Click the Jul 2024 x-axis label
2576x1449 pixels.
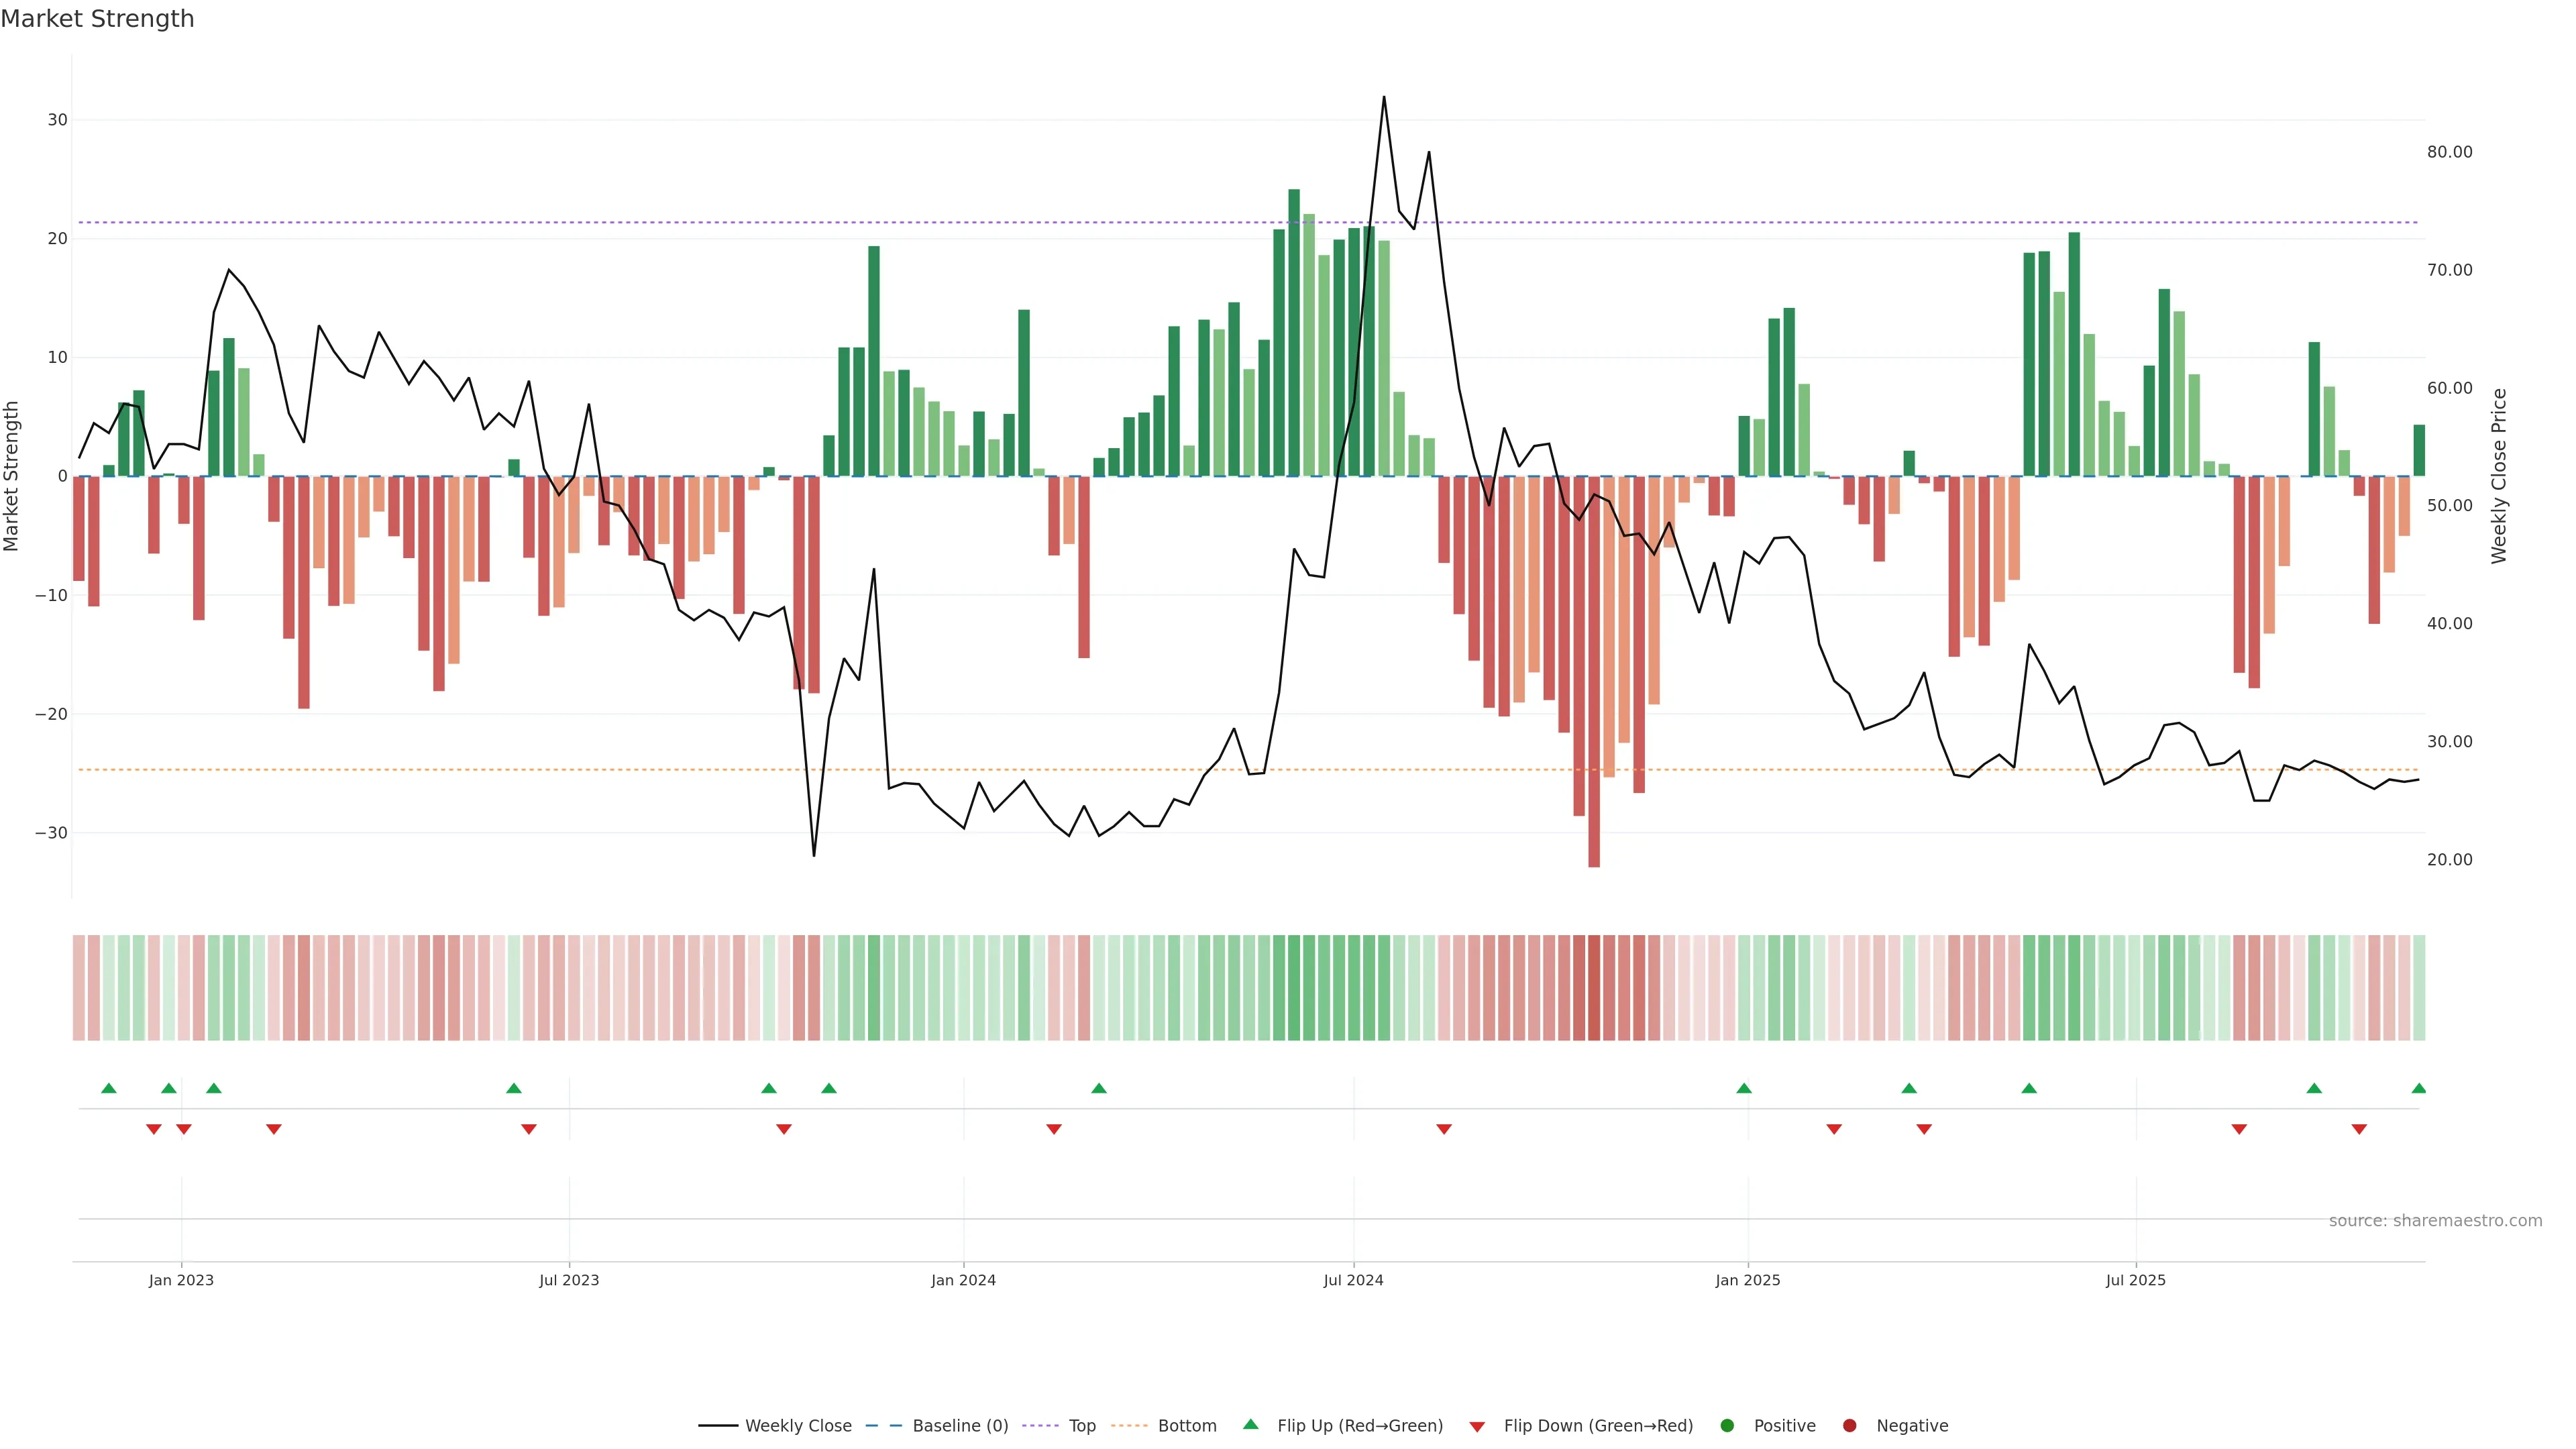pyautogui.click(x=1353, y=1280)
